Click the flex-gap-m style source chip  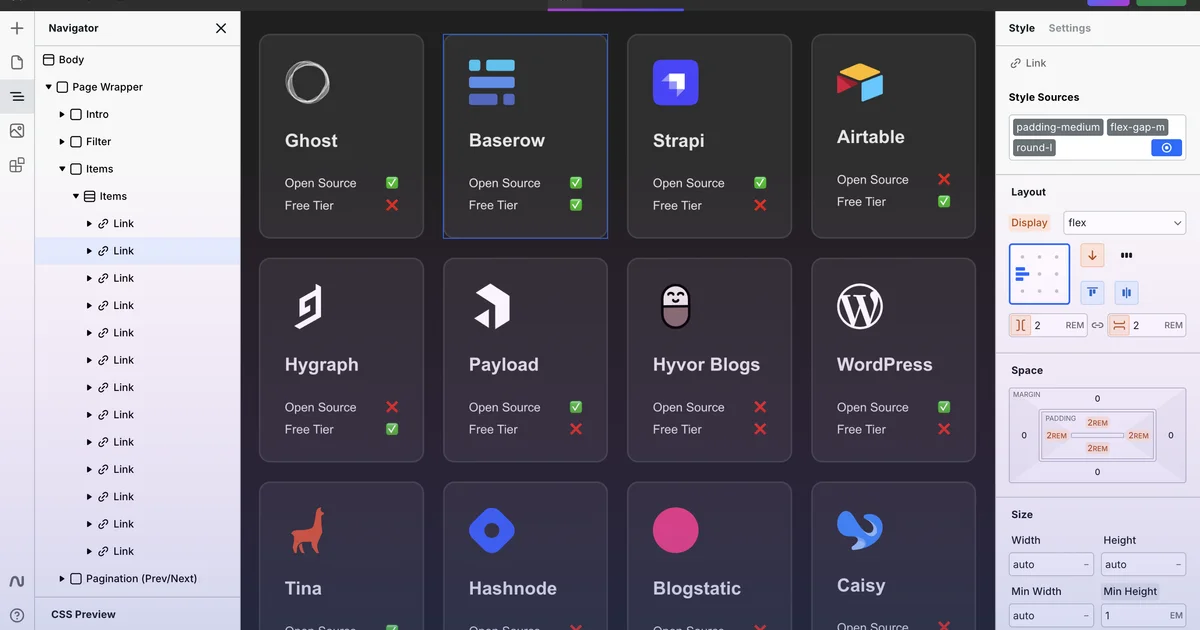click(1138, 127)
